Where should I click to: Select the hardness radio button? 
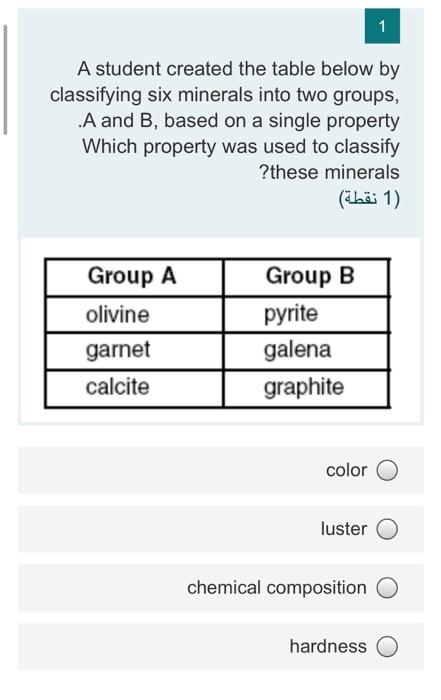(x=387, y=646)
